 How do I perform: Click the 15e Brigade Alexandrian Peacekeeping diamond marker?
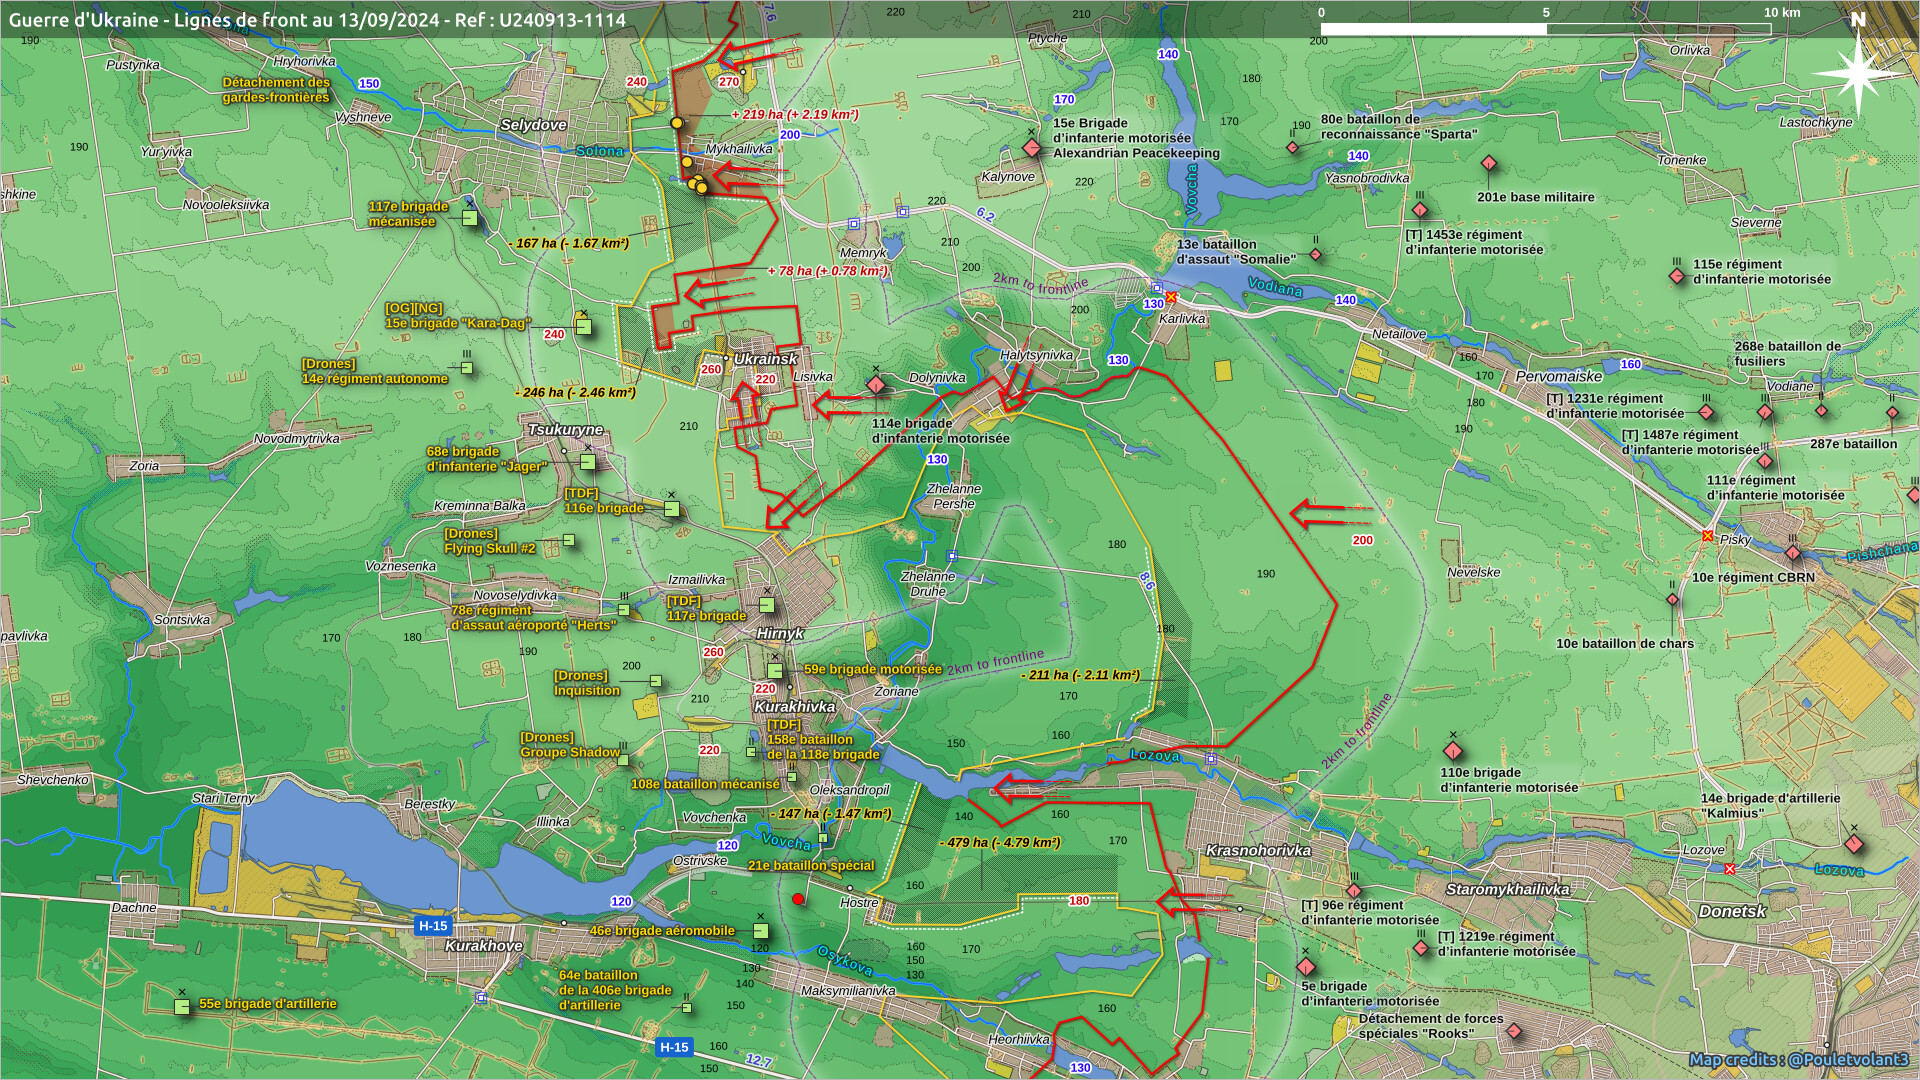(1032, 149)
